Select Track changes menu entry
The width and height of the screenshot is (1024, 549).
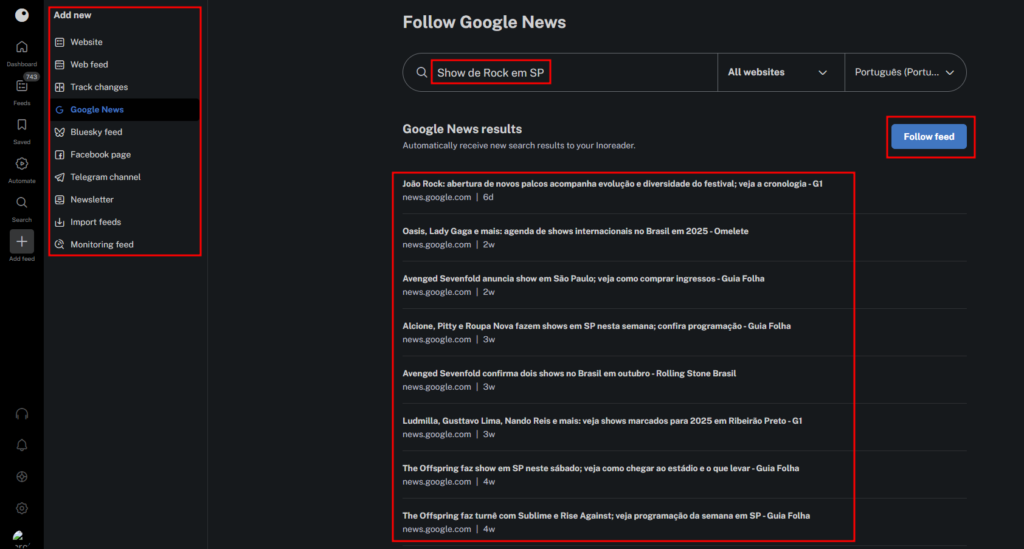125,87
